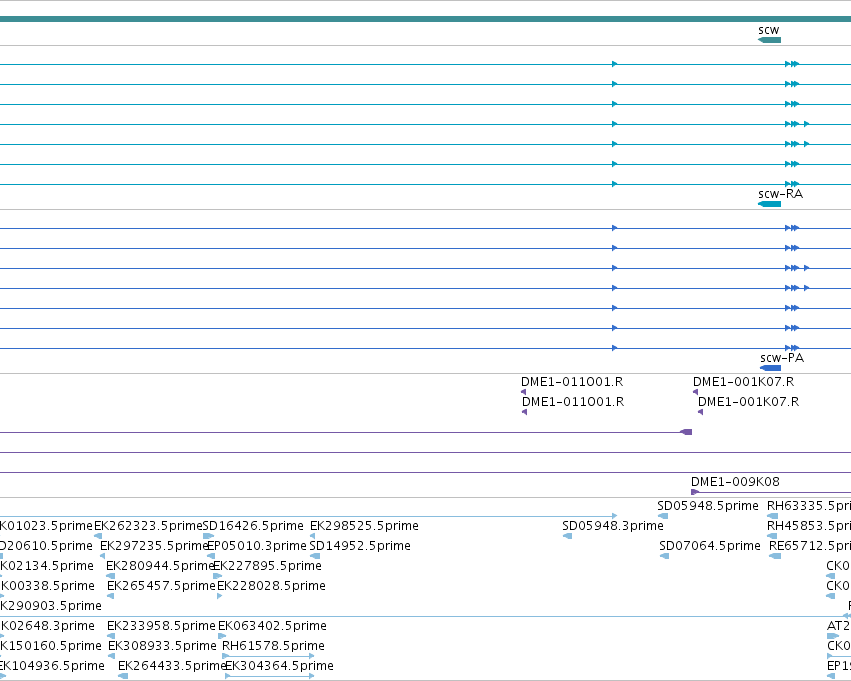Screen dimensions: 851x681
Task: Click the DME1-009K08 feature arrow glyph
Action: pyautogui.click(x=695, y=492)
